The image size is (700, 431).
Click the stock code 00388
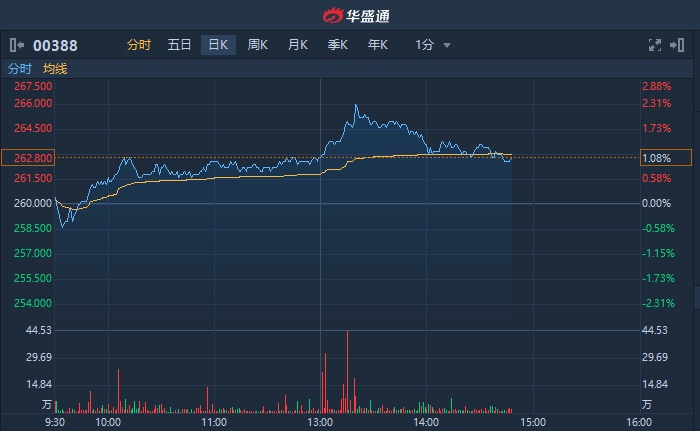(56, 45)
